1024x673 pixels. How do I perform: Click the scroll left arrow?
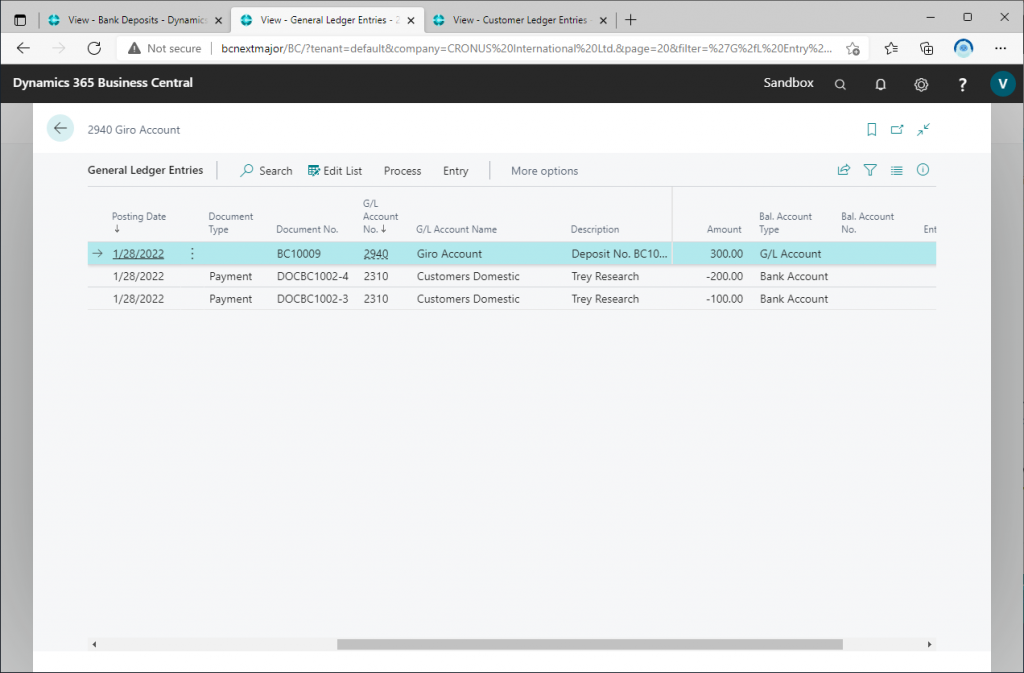pyautogui.click(x=95, y=644)
